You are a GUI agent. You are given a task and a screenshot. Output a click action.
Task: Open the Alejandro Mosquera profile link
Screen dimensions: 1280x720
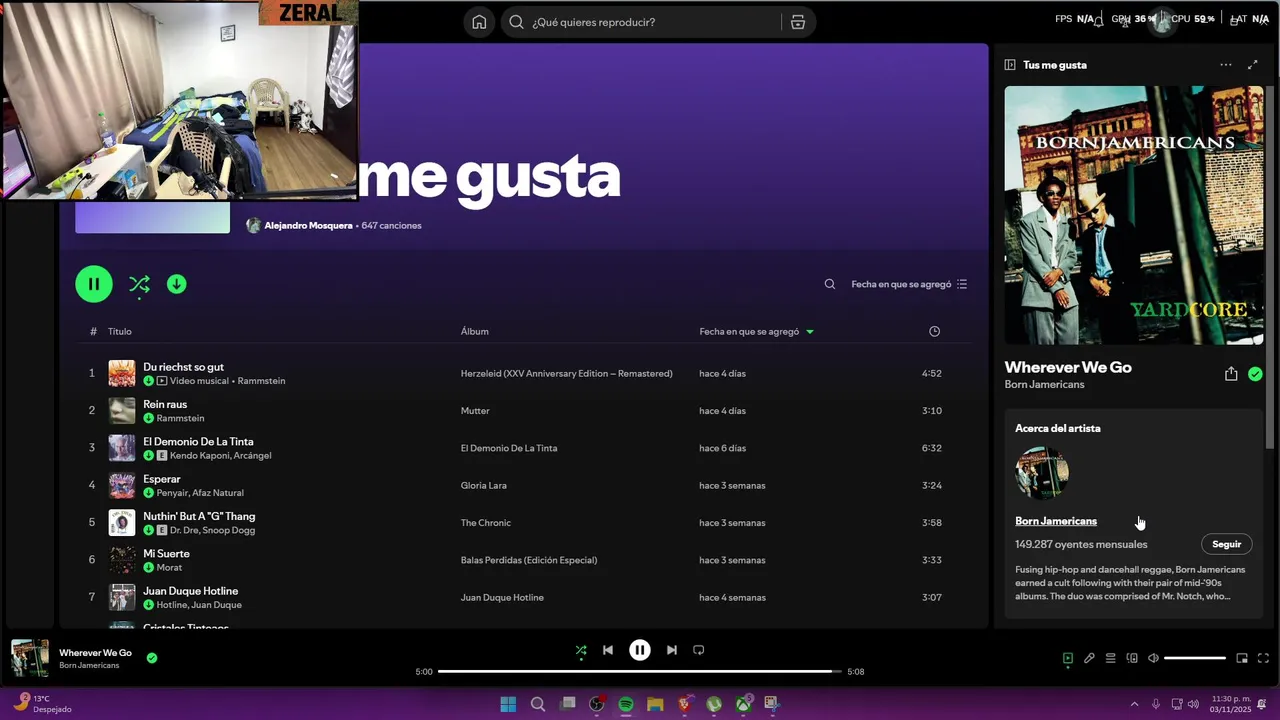click(308, 226)
